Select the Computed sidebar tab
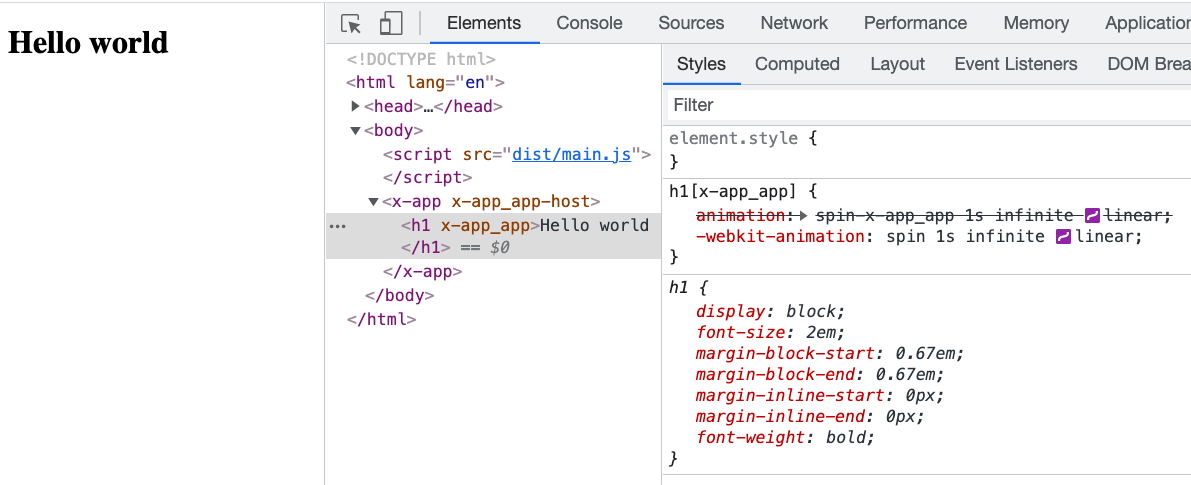Screen dimensions: 1191x485 797,64
